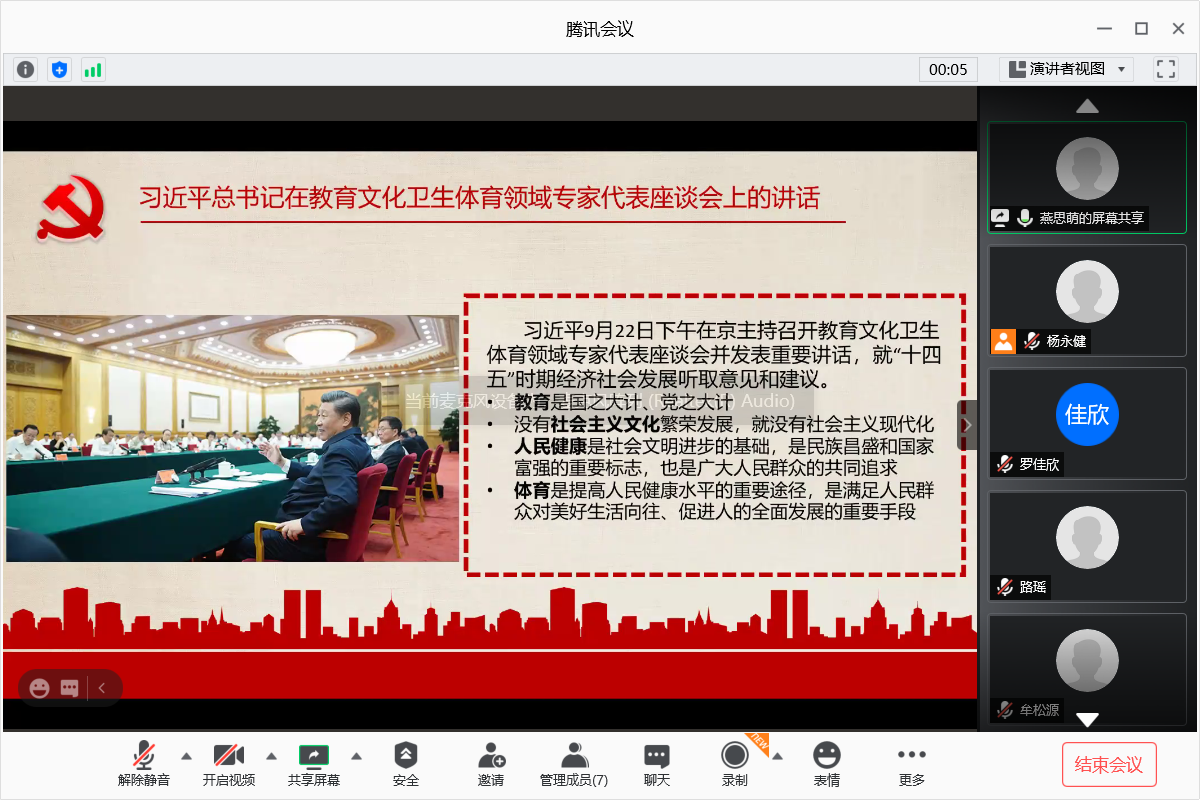Click the 结束会议 end meeting button
1200x800 pixels.
[x=1108, y=765]
